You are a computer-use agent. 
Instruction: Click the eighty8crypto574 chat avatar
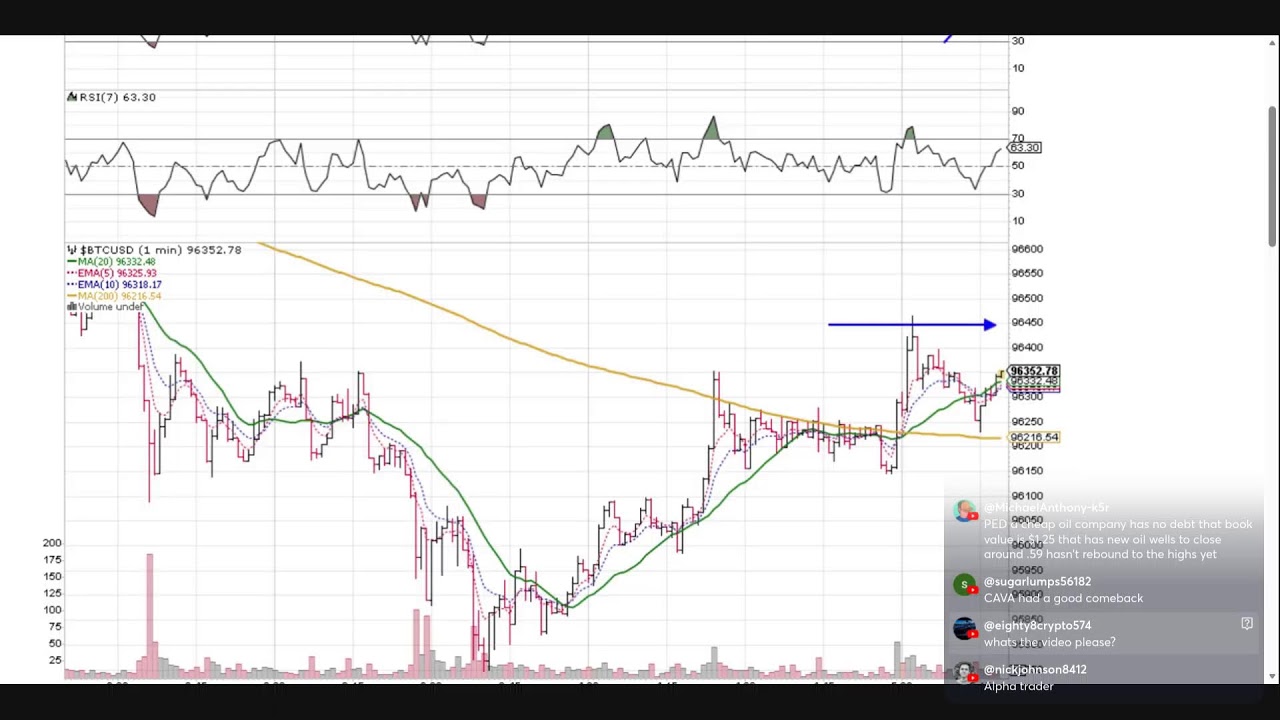(964, 628)
